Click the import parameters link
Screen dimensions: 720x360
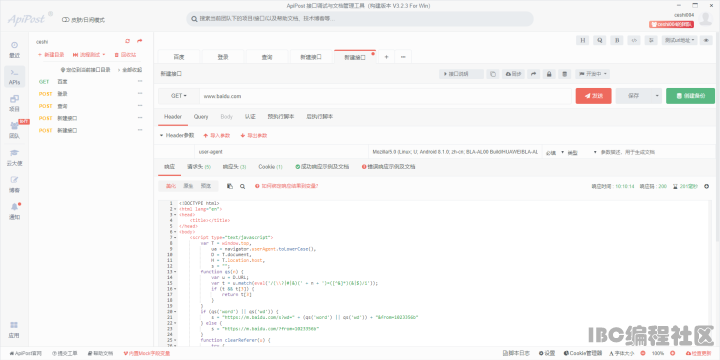216,135
